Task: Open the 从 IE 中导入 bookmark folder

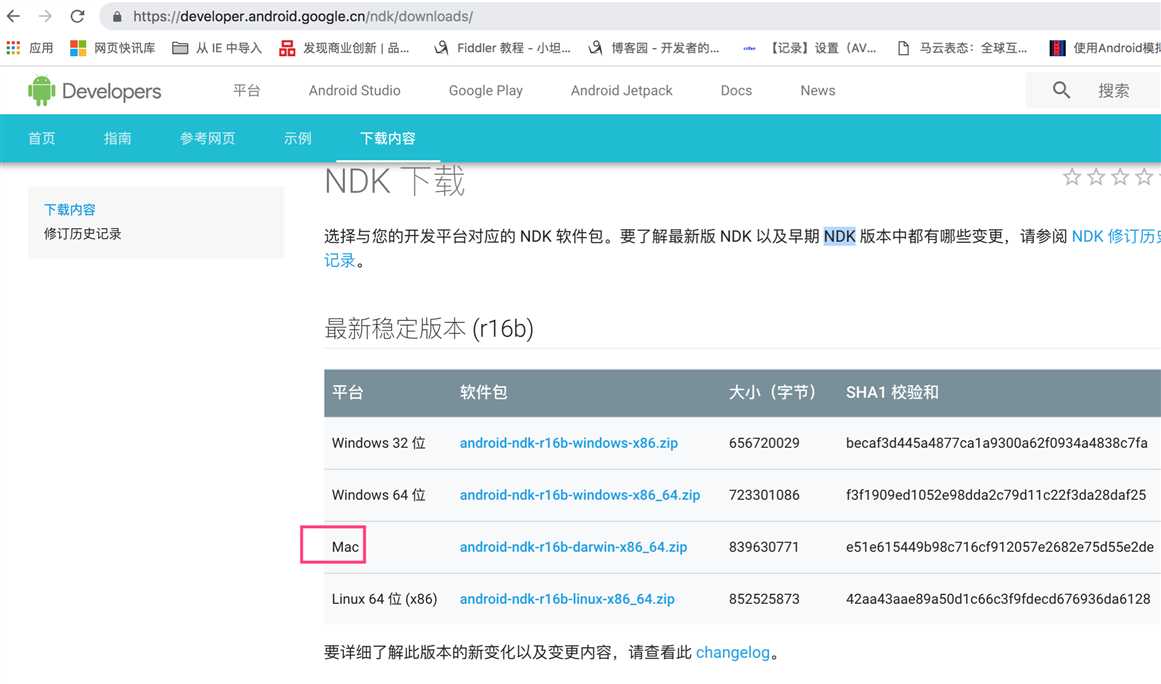Action: 217,47
